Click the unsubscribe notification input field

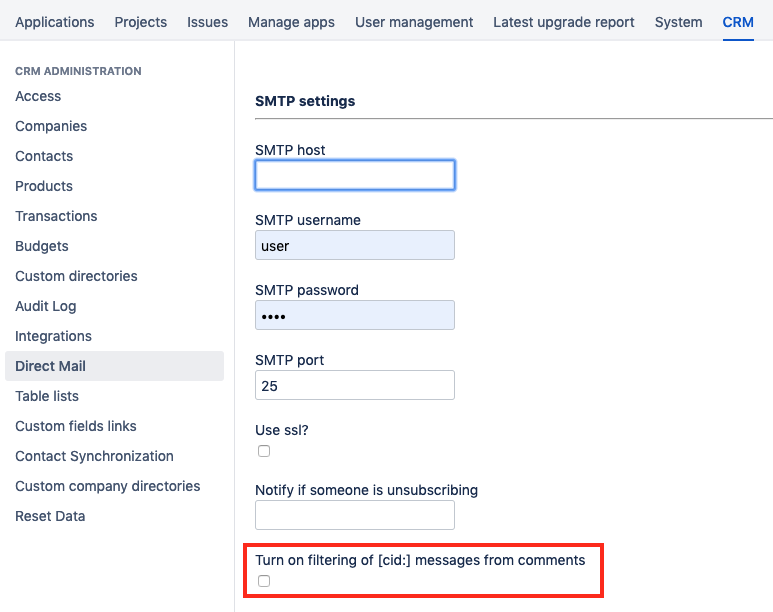tap(355, 515)
